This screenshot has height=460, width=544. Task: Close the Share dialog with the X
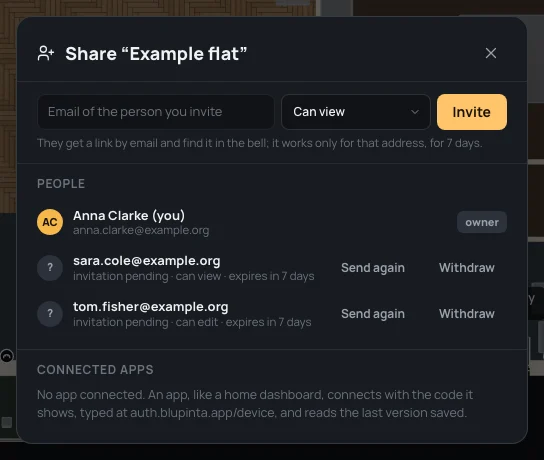pos(491,53)
